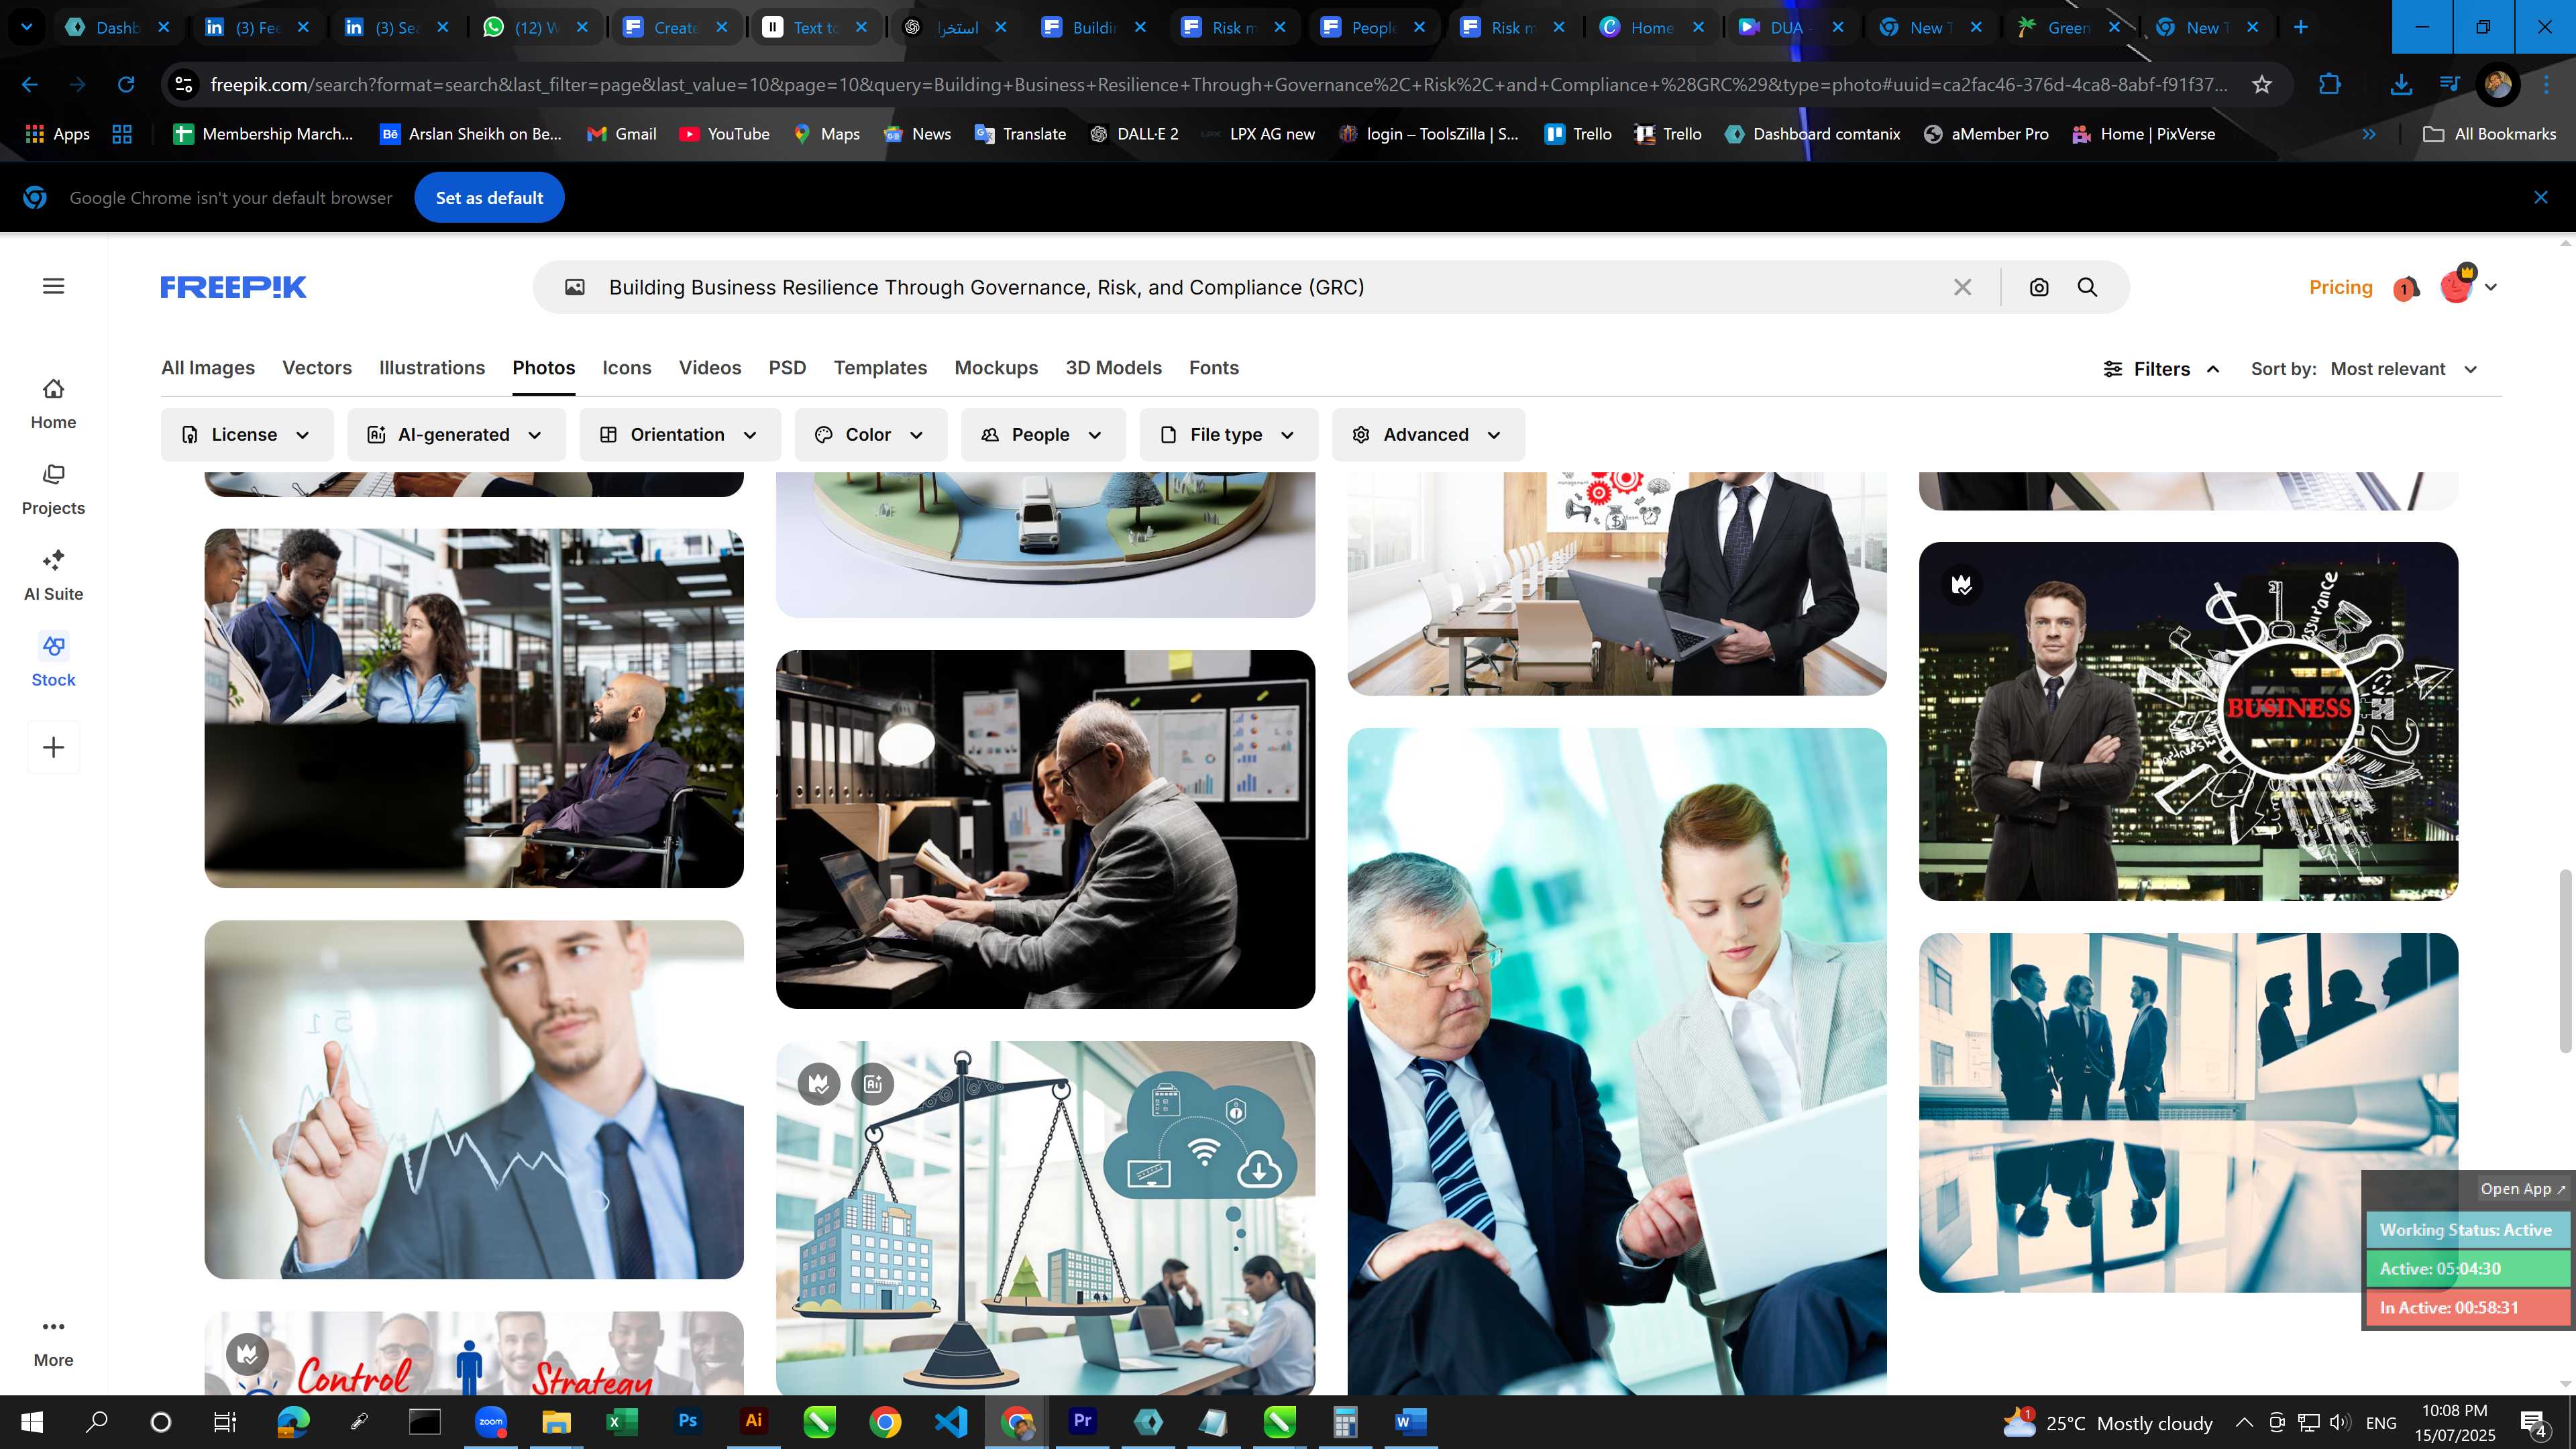Go to Home in Freepik sidebar
The height and width of the screenshot is (1449, 2576).
(53, 404)
